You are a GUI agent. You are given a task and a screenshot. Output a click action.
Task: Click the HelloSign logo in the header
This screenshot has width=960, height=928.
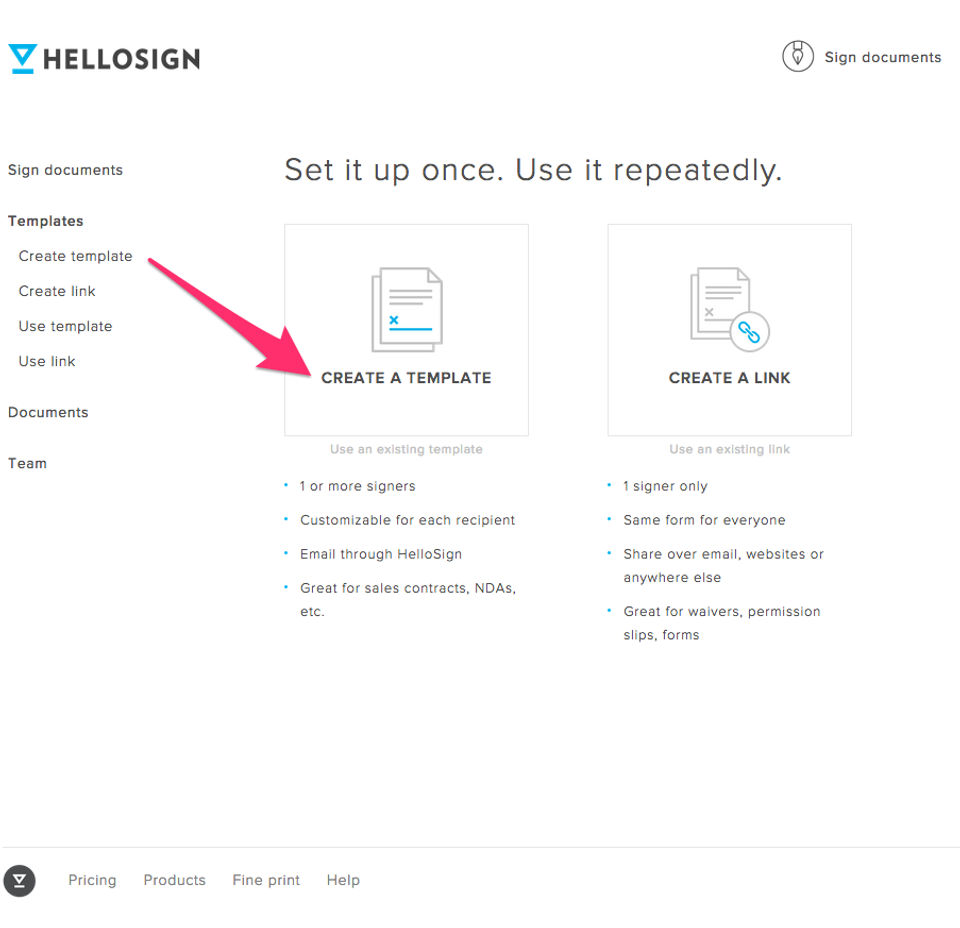pos(104,59)
